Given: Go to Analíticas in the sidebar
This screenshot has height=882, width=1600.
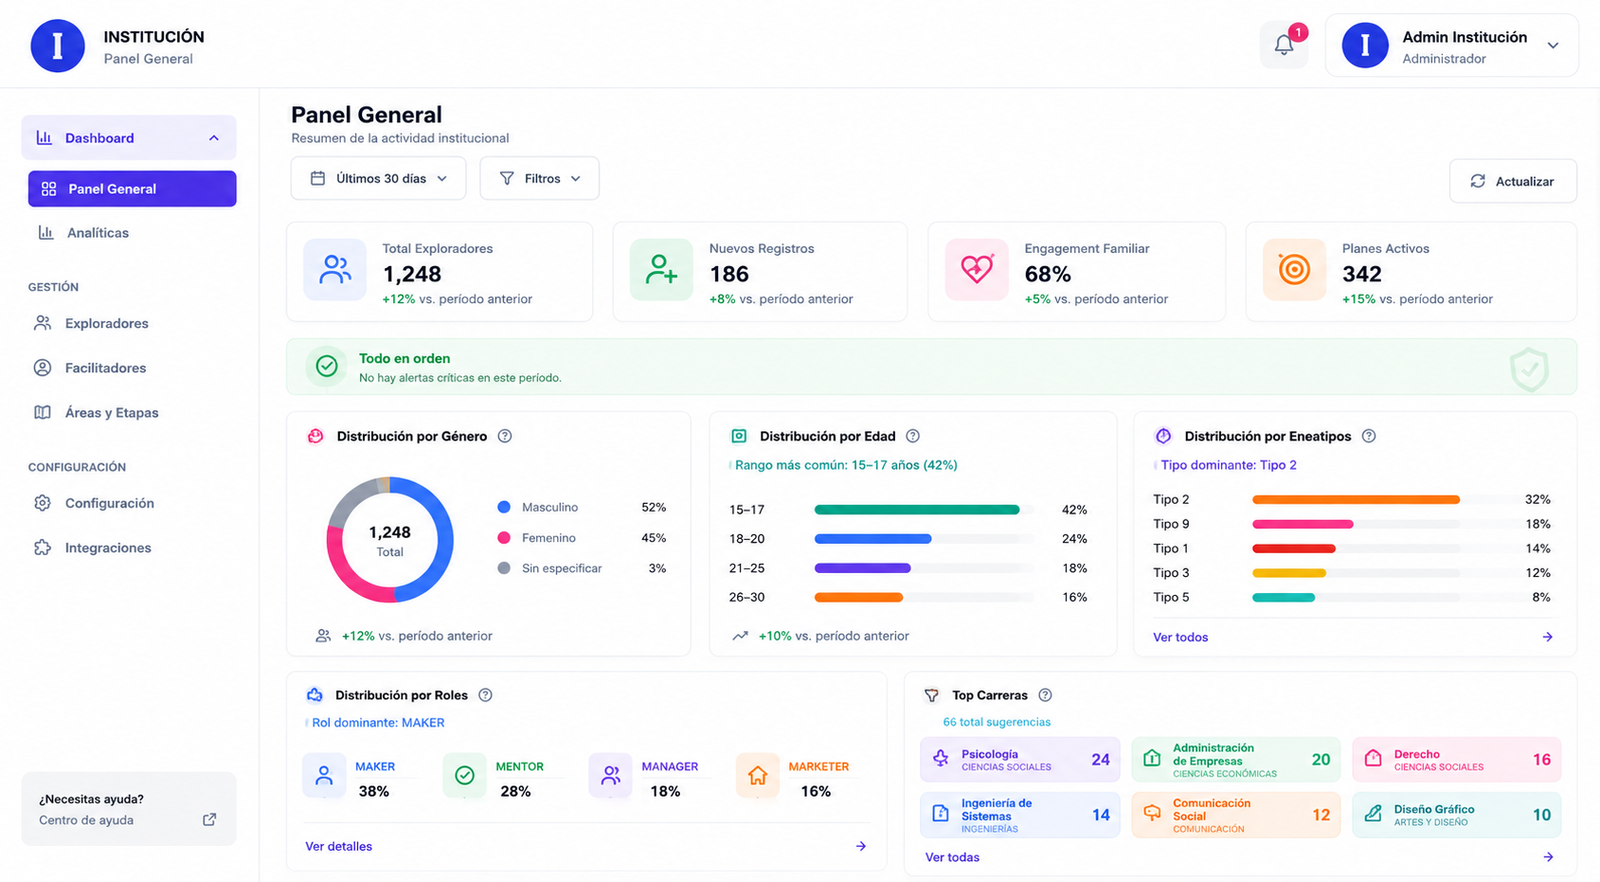Looking at the screenshot, I should (x=98, y=233).
